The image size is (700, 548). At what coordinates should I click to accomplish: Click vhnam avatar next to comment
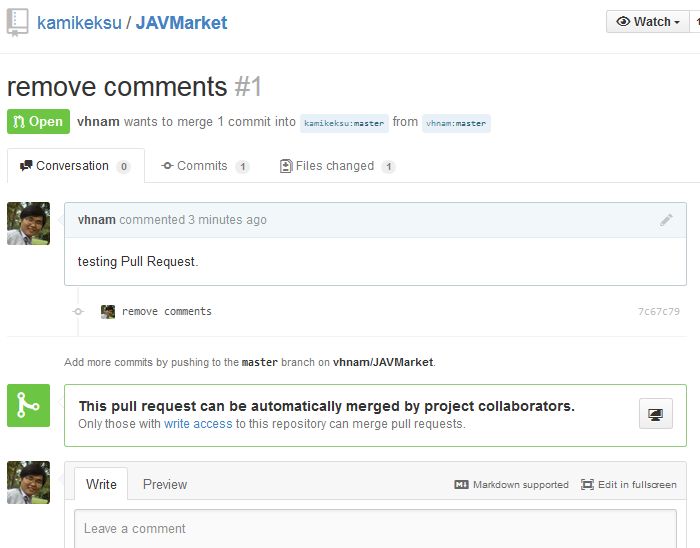[x=29, y=224]
